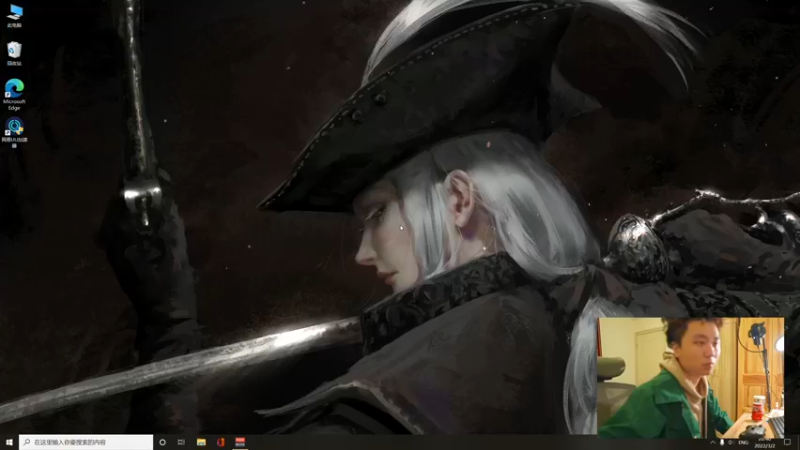
Task: Open the Action Center notifications
Action: point(788,442)
